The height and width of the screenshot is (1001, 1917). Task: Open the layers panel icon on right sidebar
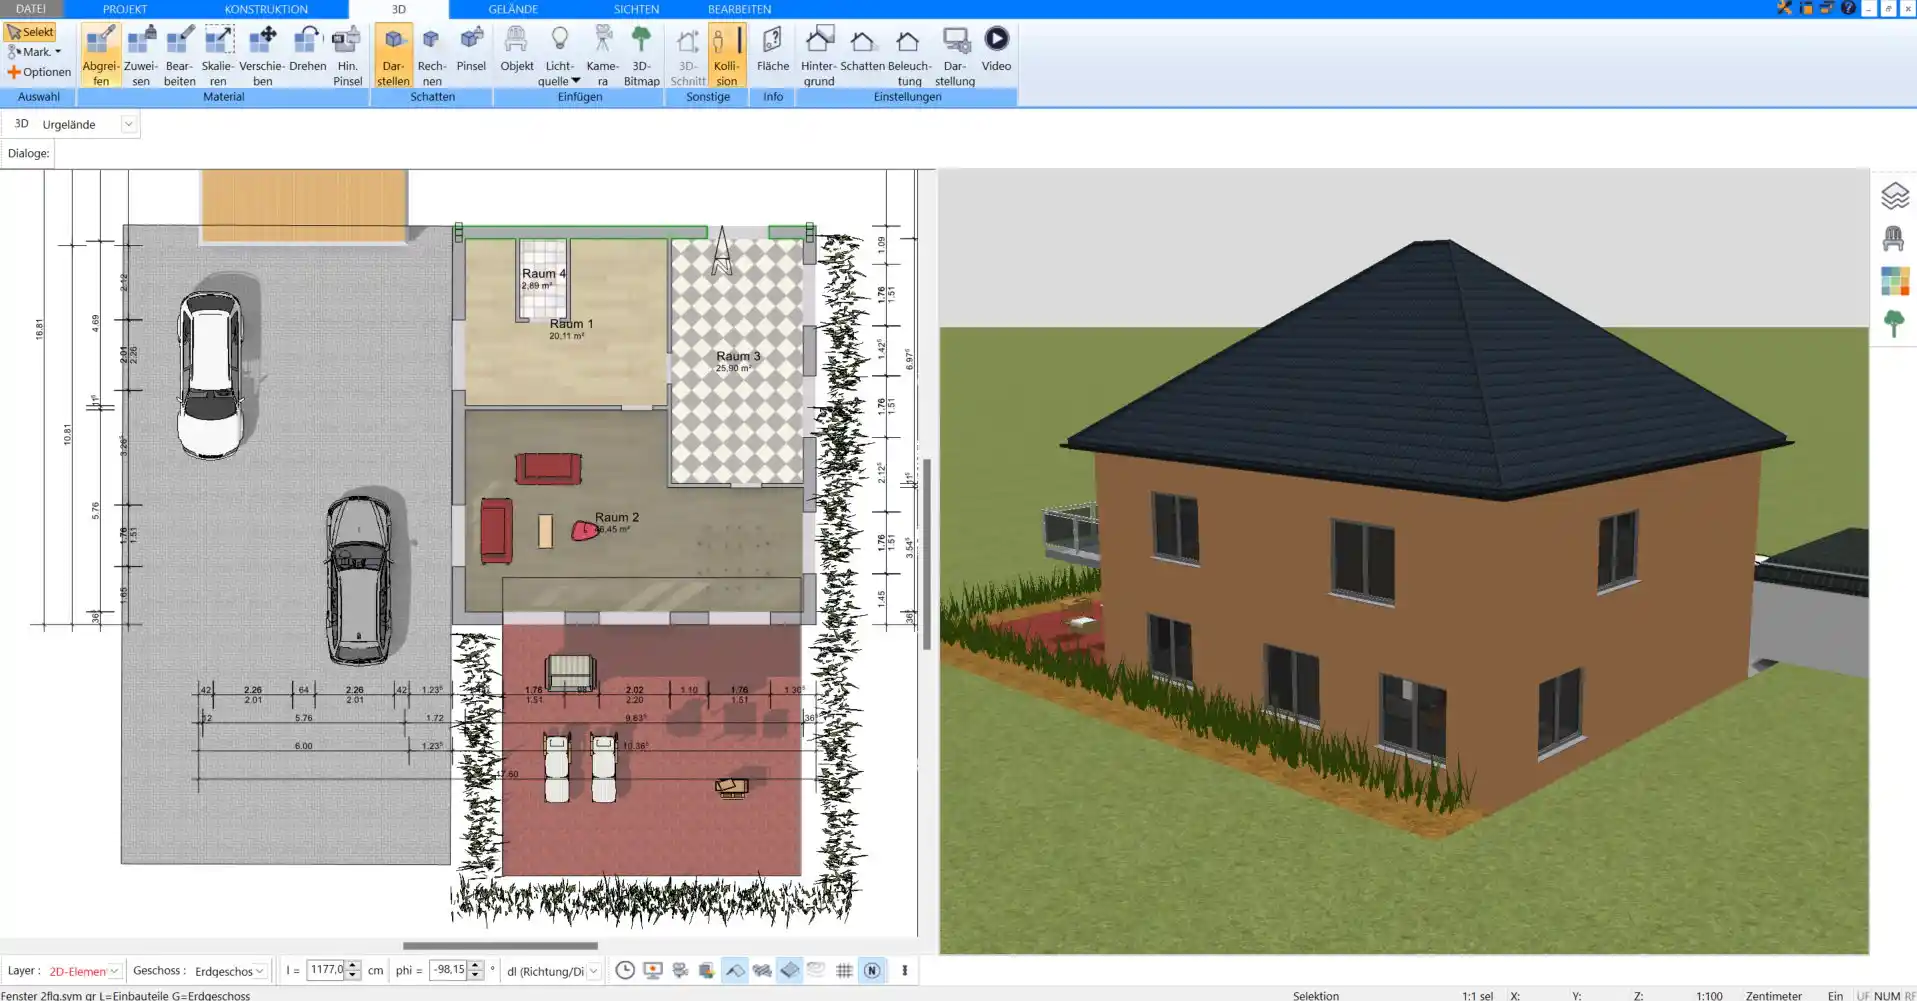pos(1894,195)
